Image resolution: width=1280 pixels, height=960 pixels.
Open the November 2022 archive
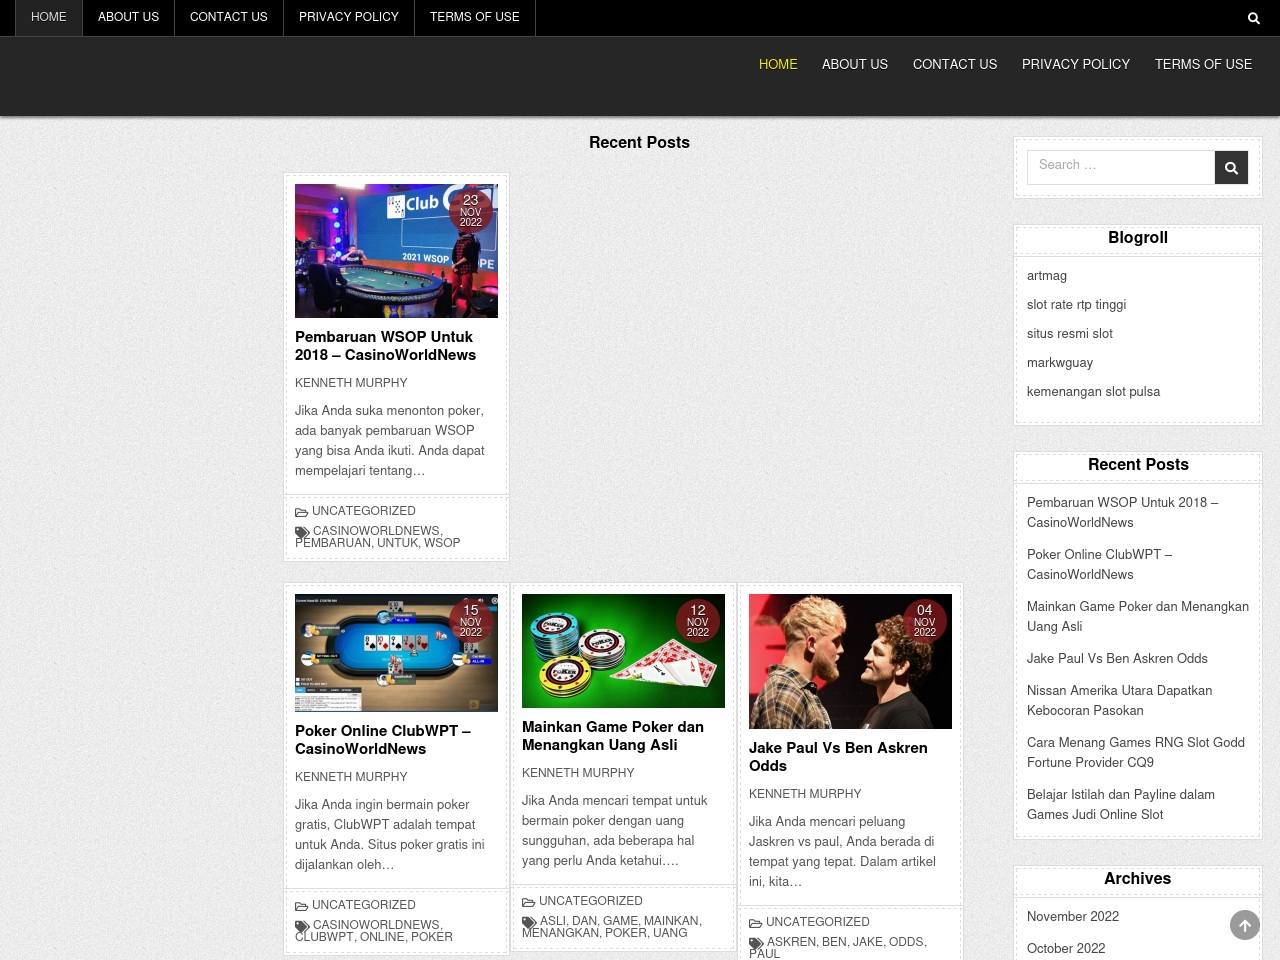pyautogui.click(x=1073, y=917)
